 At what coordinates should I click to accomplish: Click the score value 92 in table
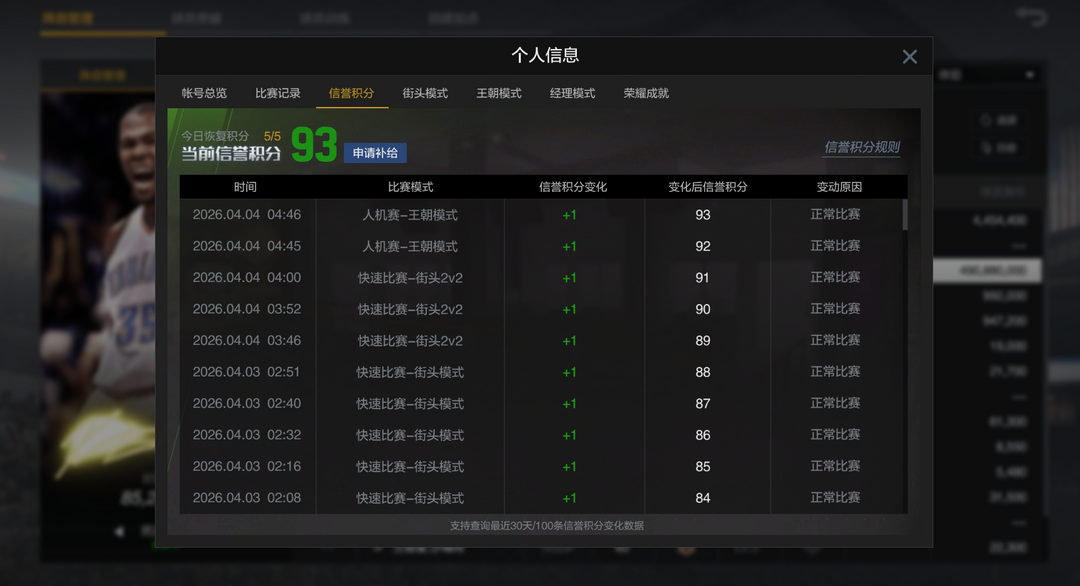(x=703, y=247)
